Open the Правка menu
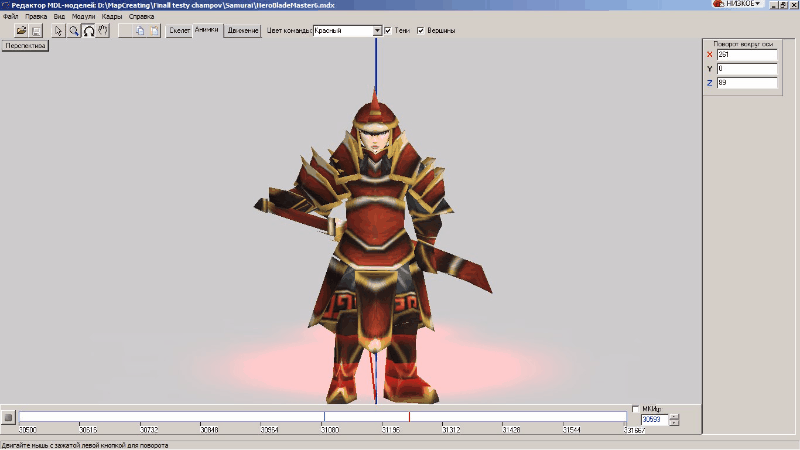 coord(36,16)
